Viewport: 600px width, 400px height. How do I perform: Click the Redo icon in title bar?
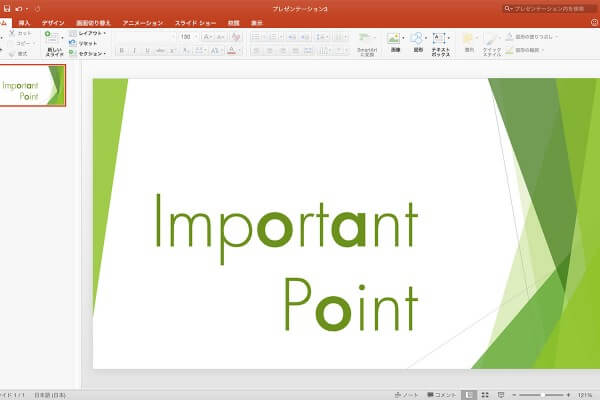point(38,8)
